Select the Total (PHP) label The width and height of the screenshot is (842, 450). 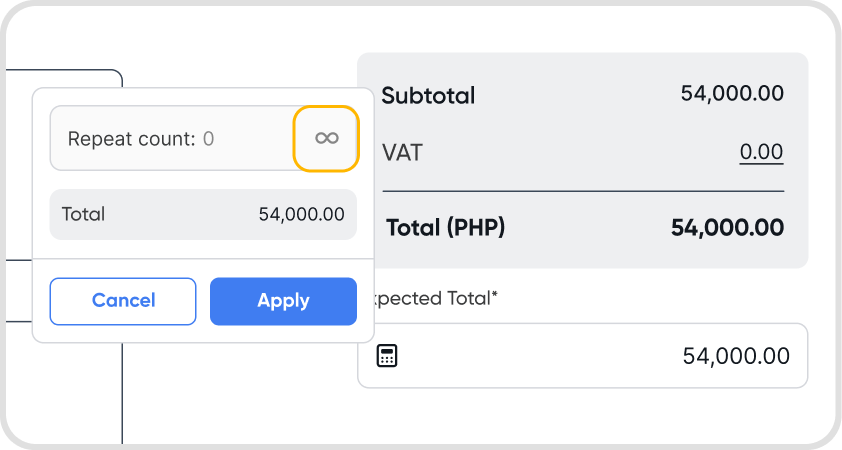[445, 228]
